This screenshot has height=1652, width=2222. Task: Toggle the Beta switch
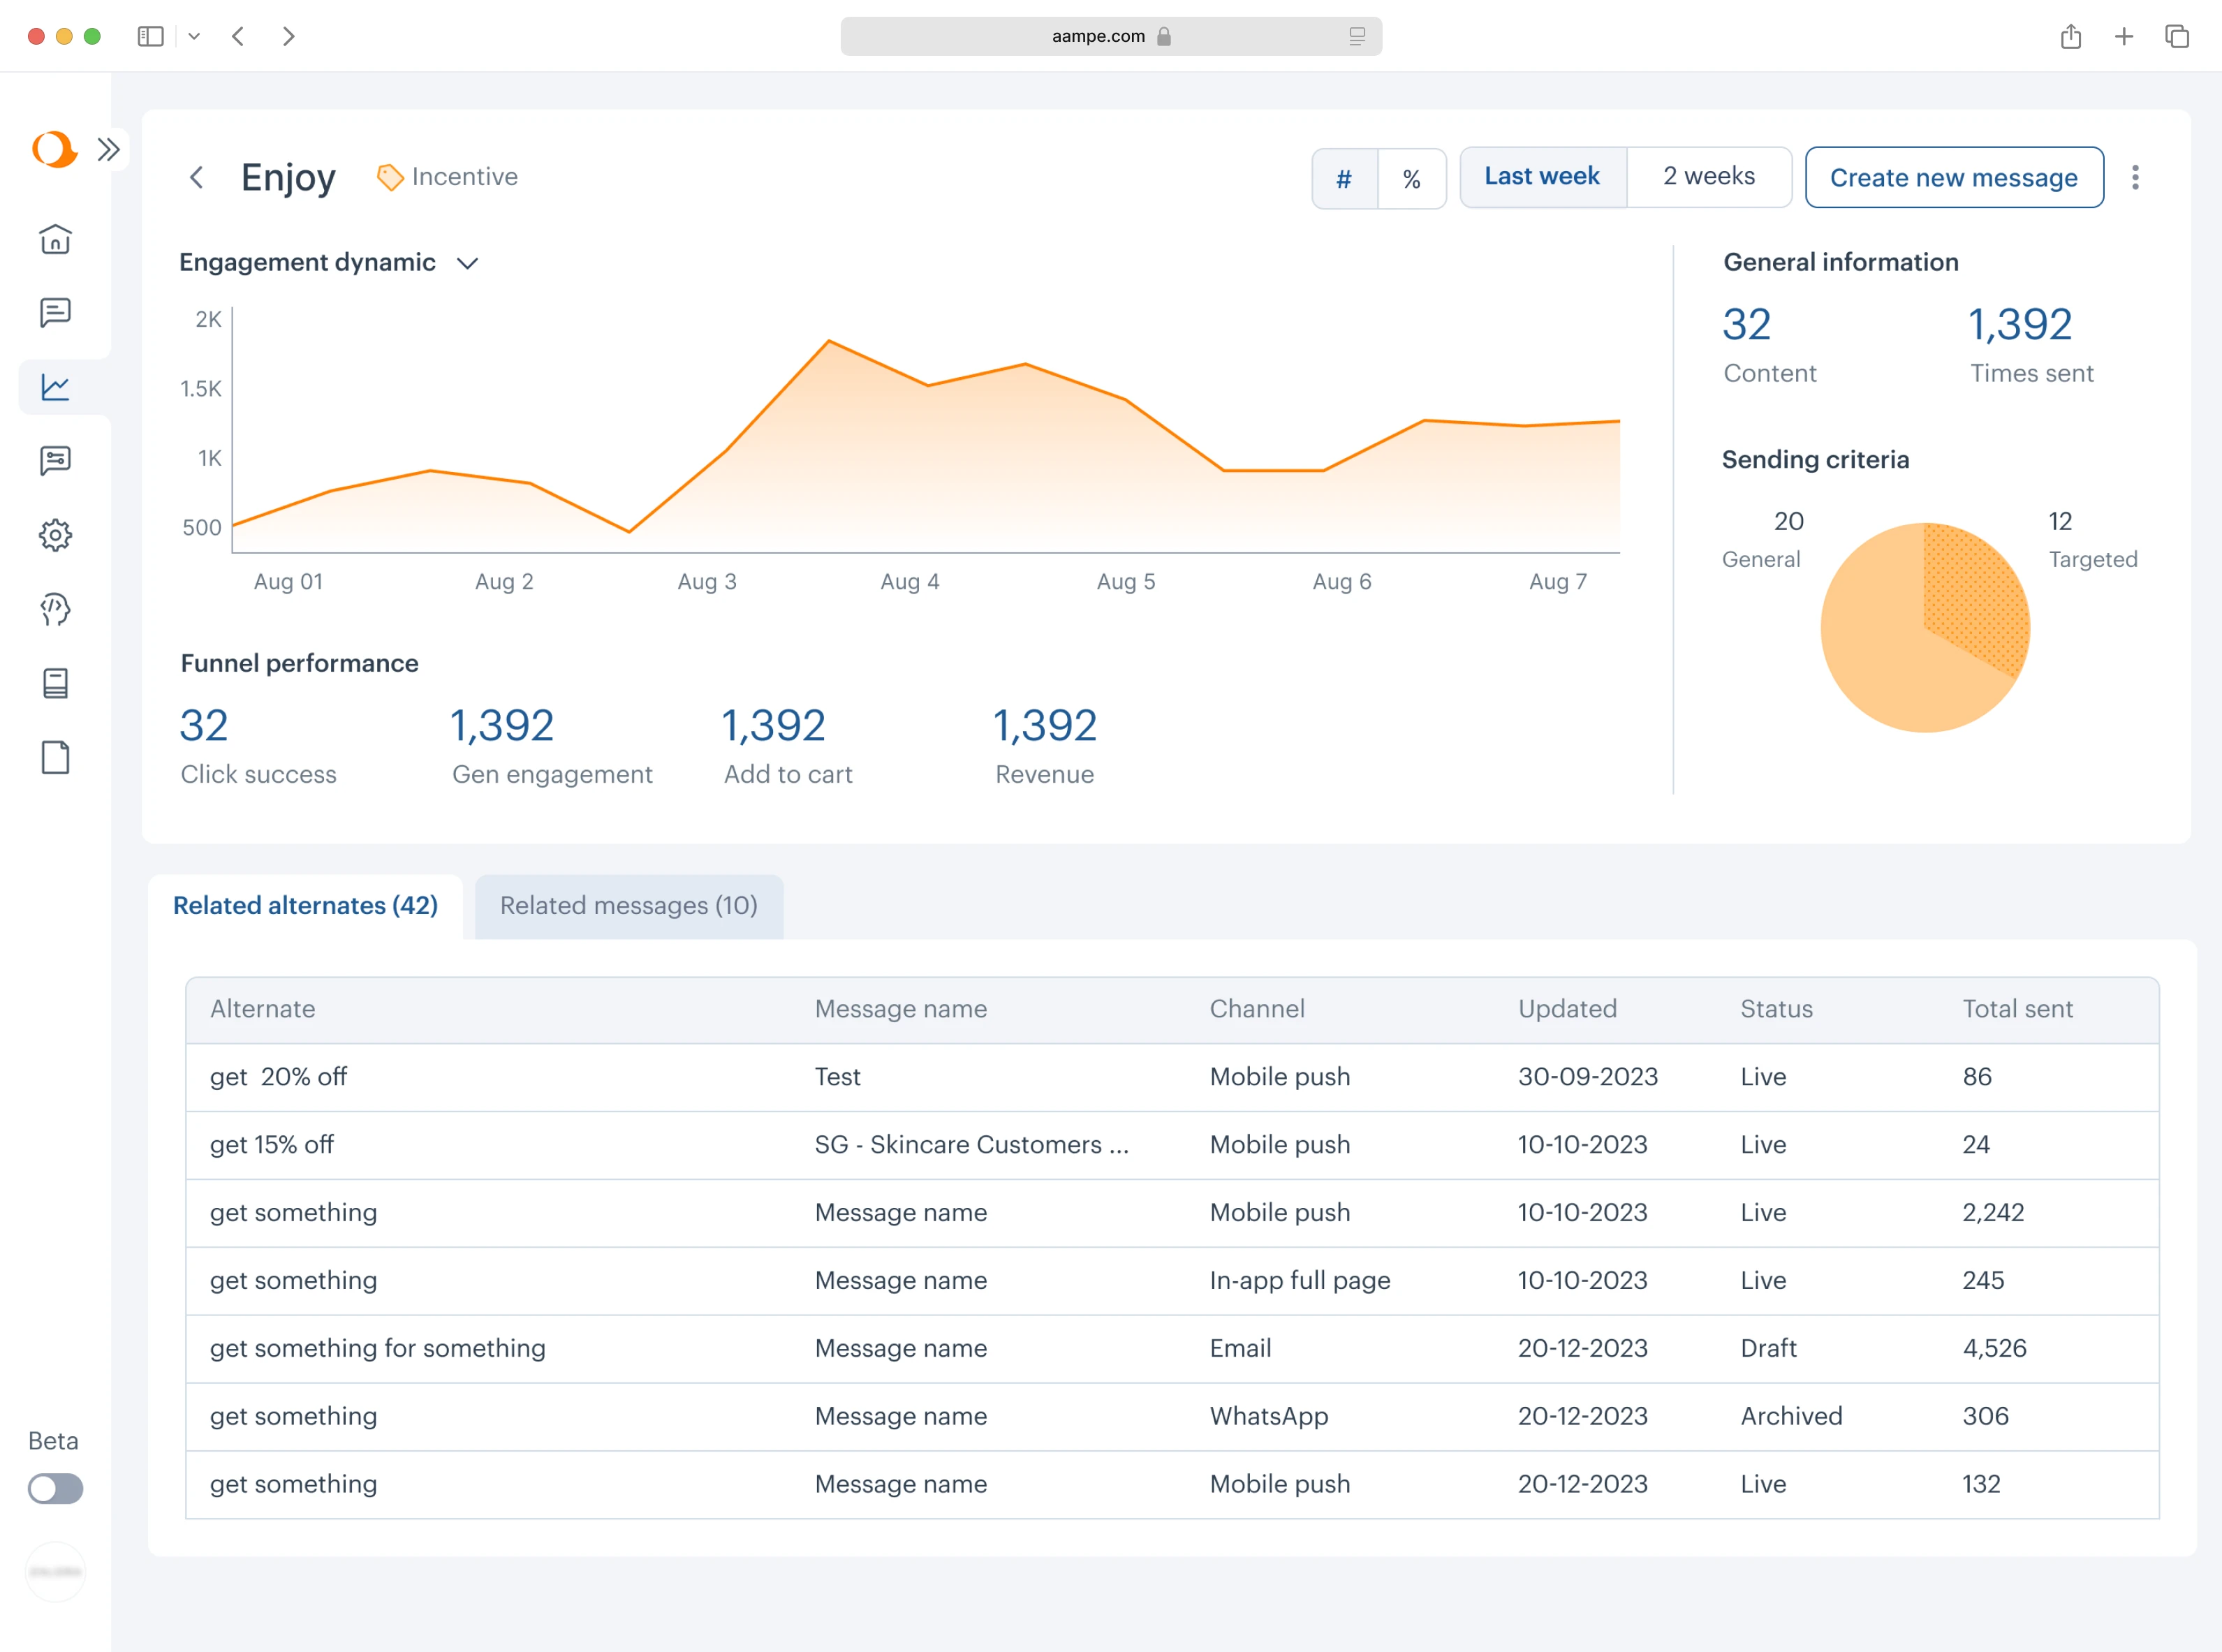55,1488
